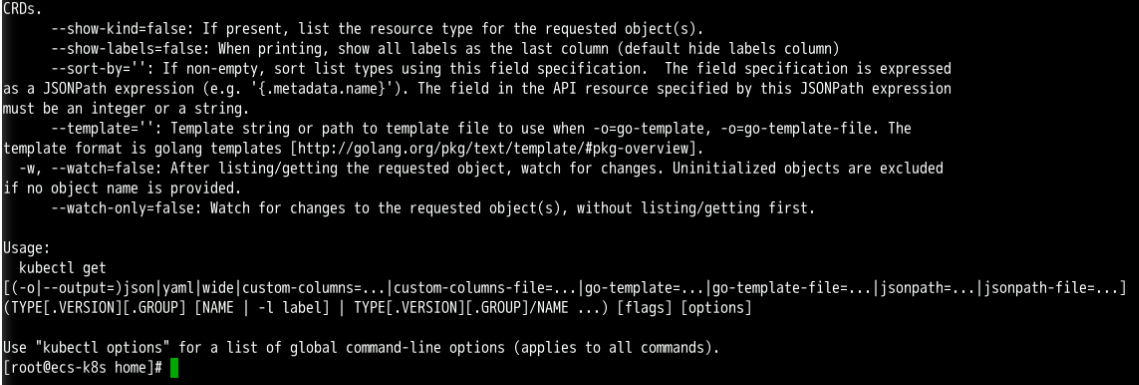Image resolution: width=1139 pixels, height=385 pixels.
Task: Click the [root@ecs-k8s home]# prompt
Action: click(84, 368)
